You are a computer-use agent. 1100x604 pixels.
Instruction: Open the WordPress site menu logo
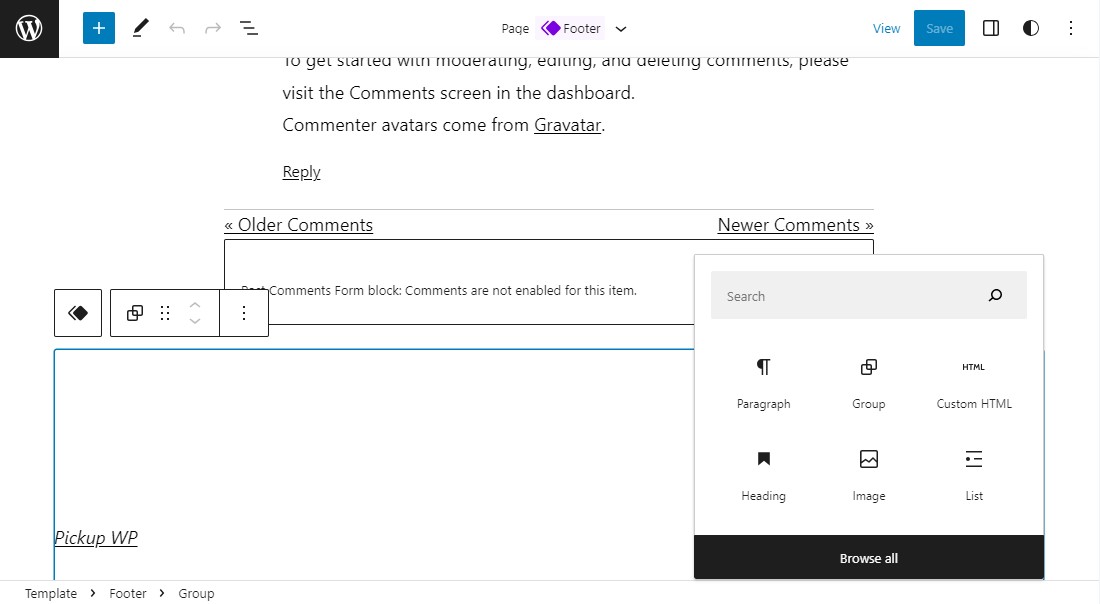tap(29, 29)
